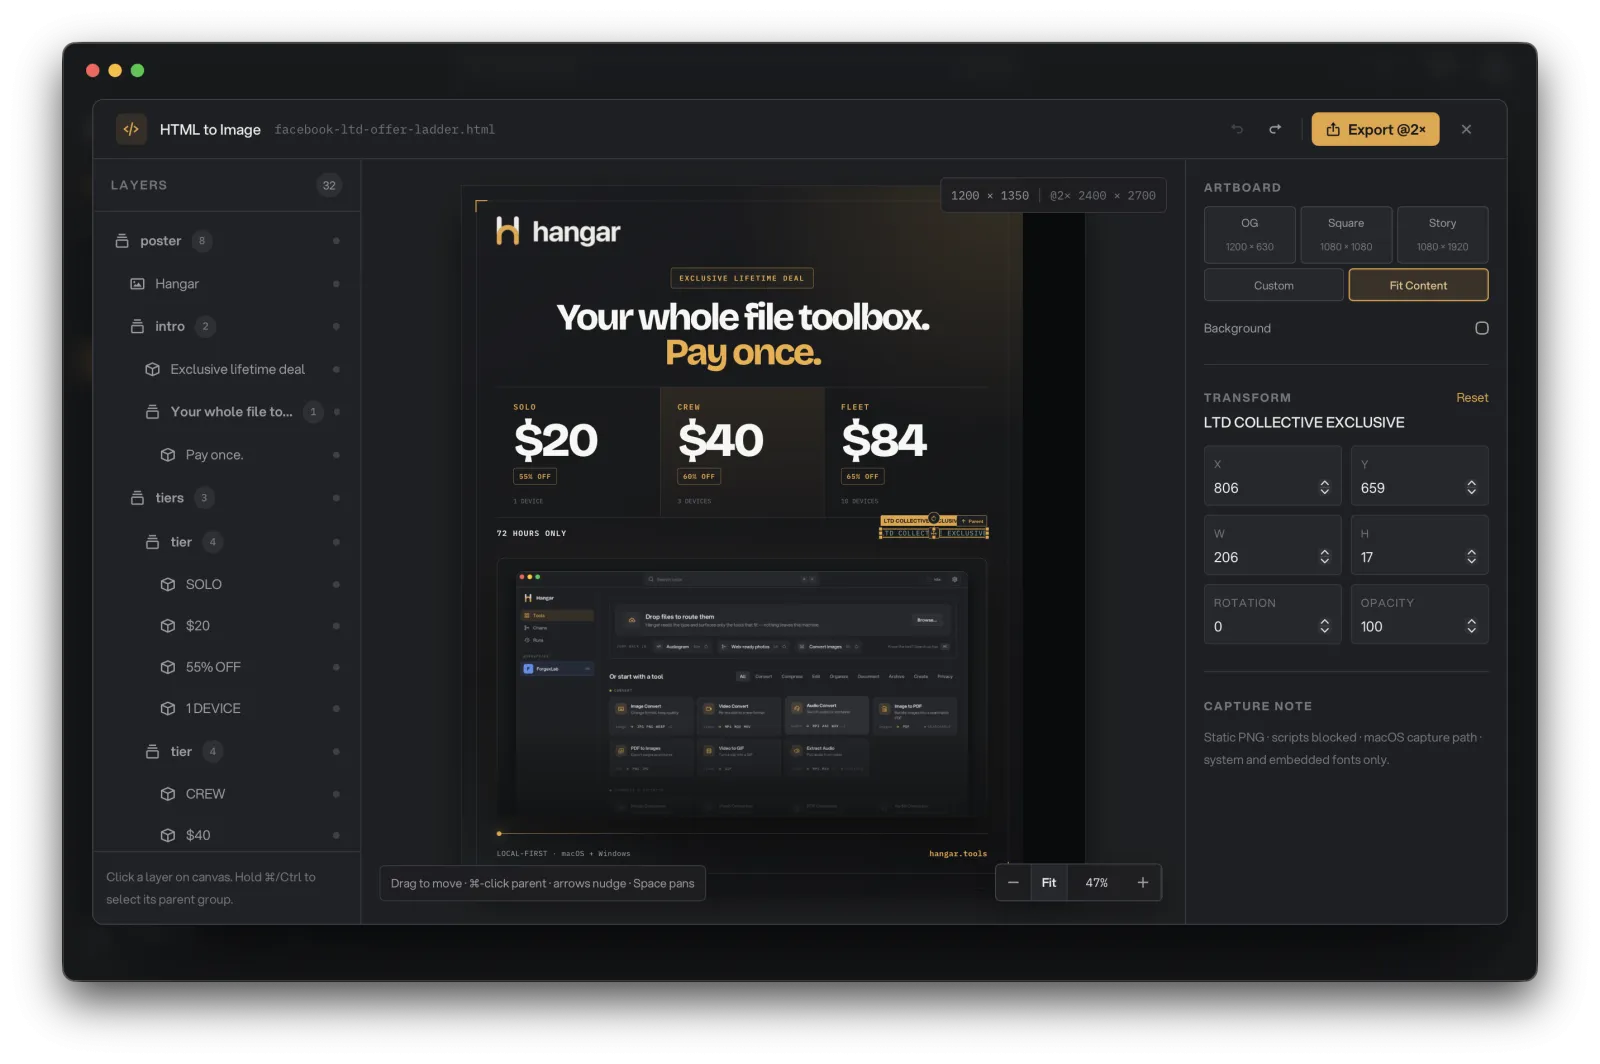Toggle visibility dot of intro group
The width and height of the screenshot is (1600, 1064).
coord(336,327)
